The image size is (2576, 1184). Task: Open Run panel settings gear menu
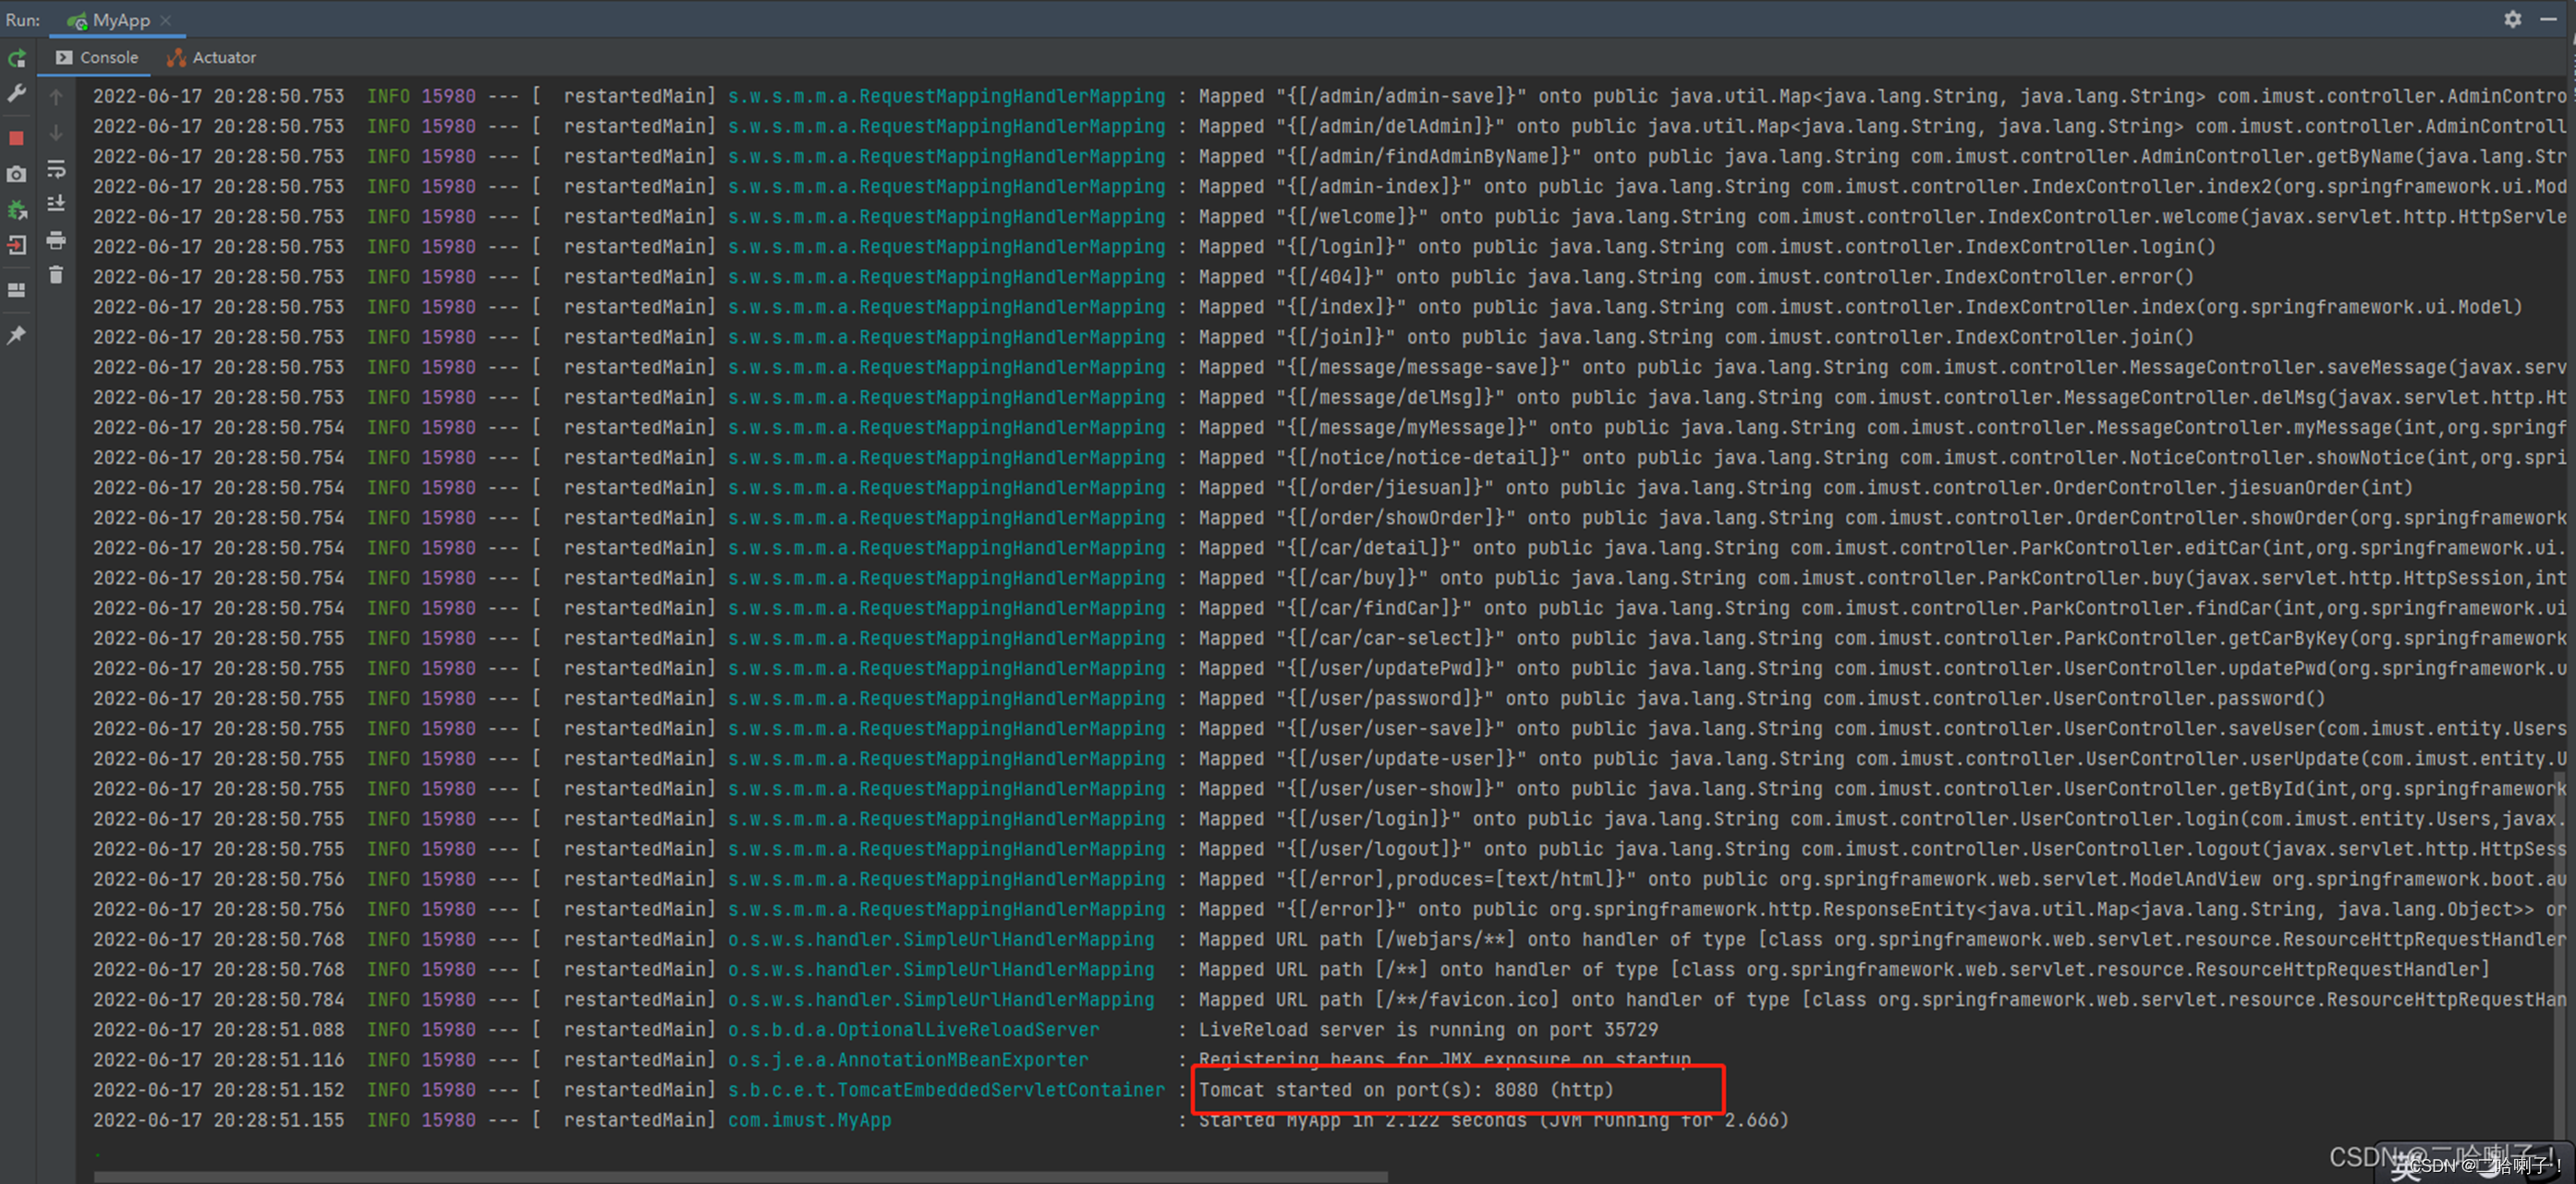coord(2511,19)
